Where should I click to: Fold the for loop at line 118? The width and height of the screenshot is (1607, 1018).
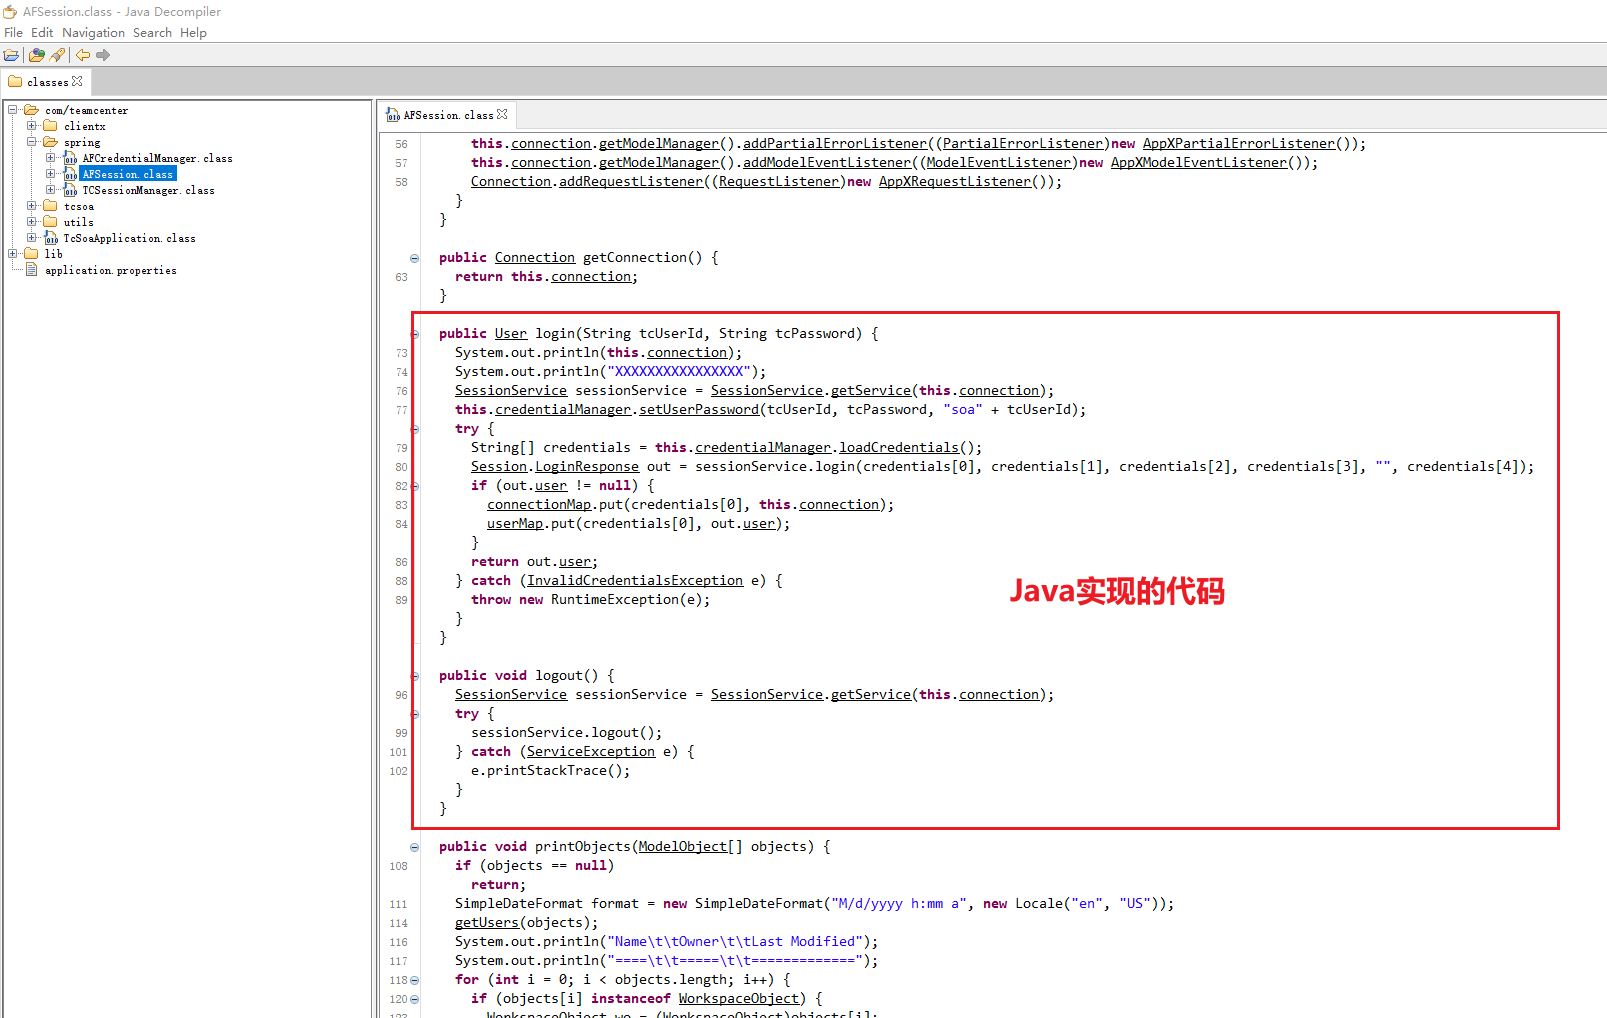point(415,980)
